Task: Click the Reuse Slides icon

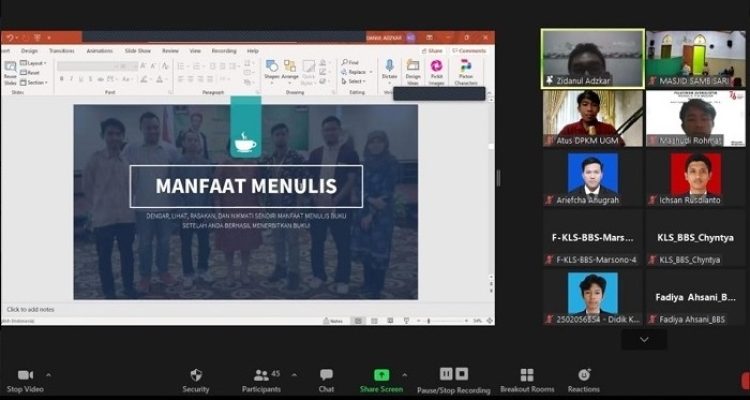Action: (x=10, y=67)
